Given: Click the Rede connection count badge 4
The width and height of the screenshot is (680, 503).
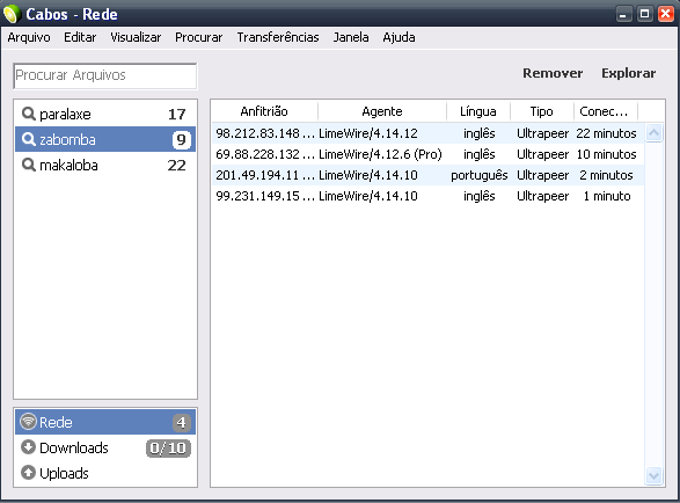Looking at the screenshot, I should [x=181, y=422].
